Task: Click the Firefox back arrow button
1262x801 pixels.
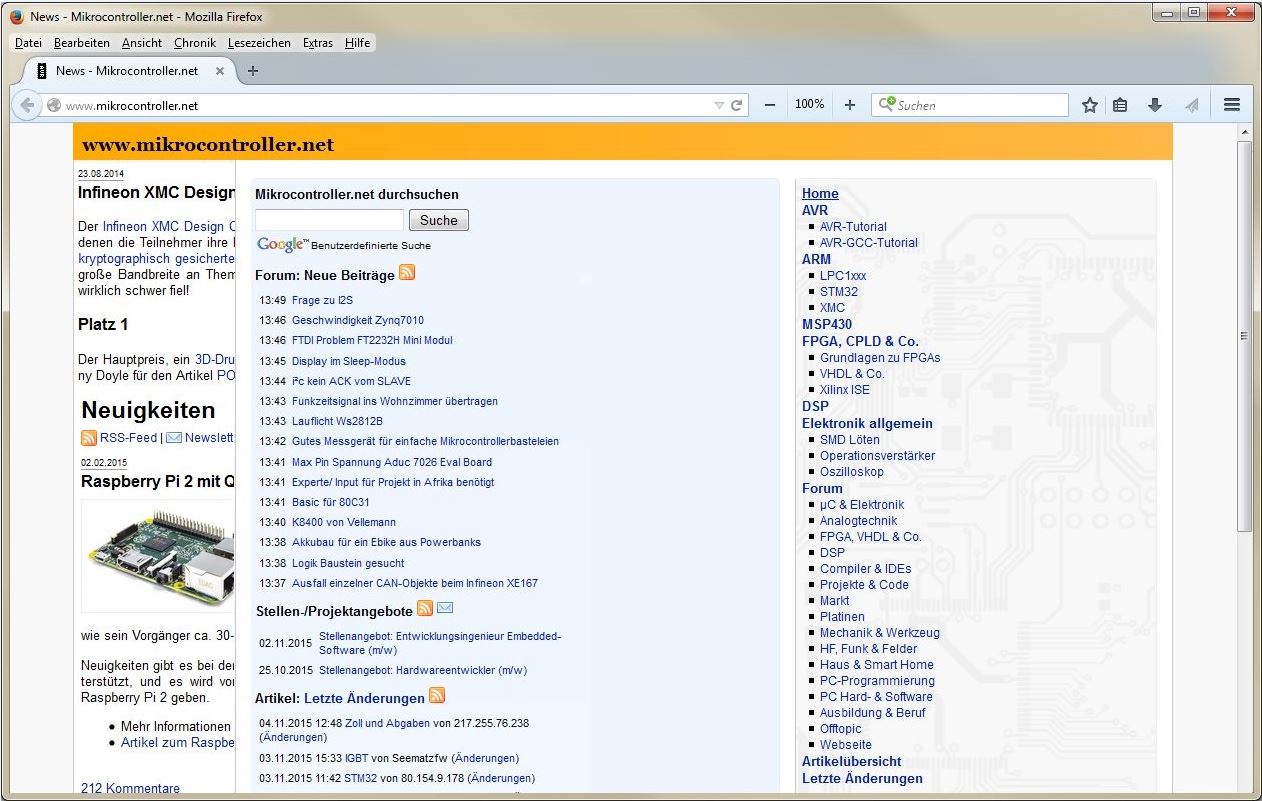Action: [28, 105]
